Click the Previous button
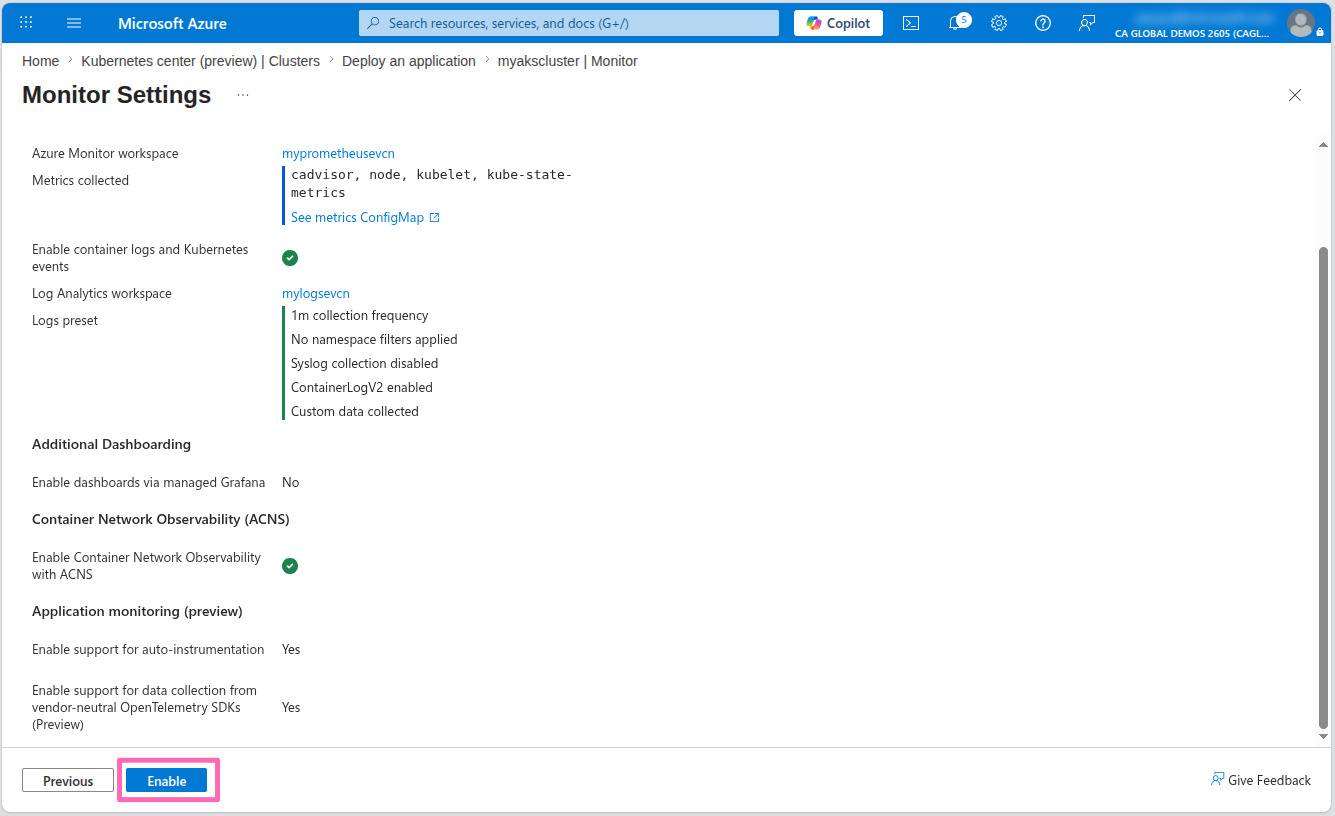The image size is (1335, 816). (x=68, y=781)
